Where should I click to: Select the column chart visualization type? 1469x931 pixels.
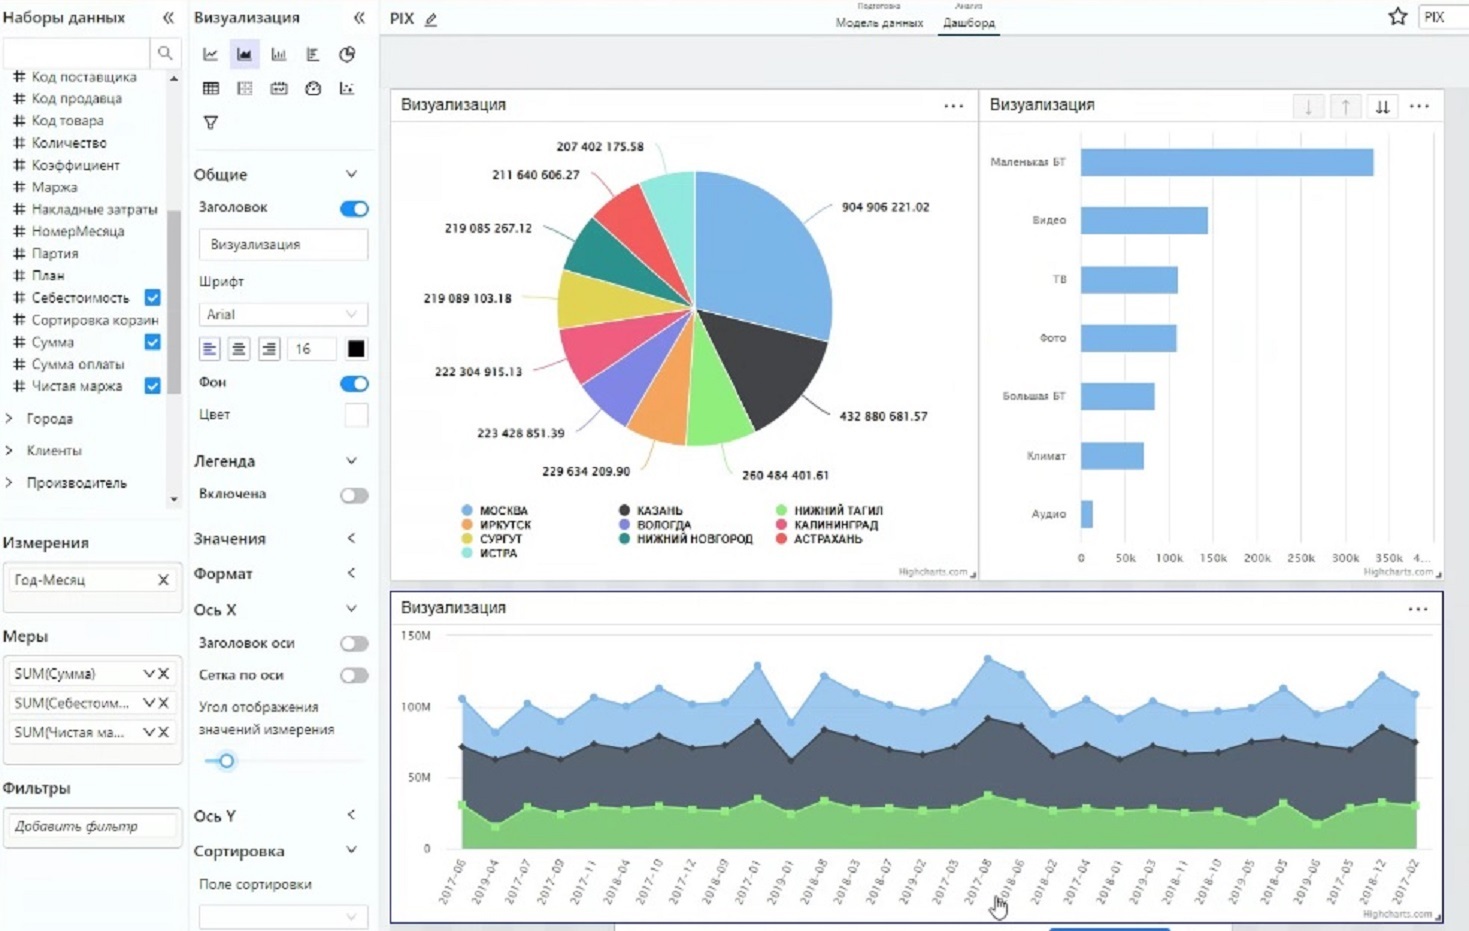click(x=279, y=54)
